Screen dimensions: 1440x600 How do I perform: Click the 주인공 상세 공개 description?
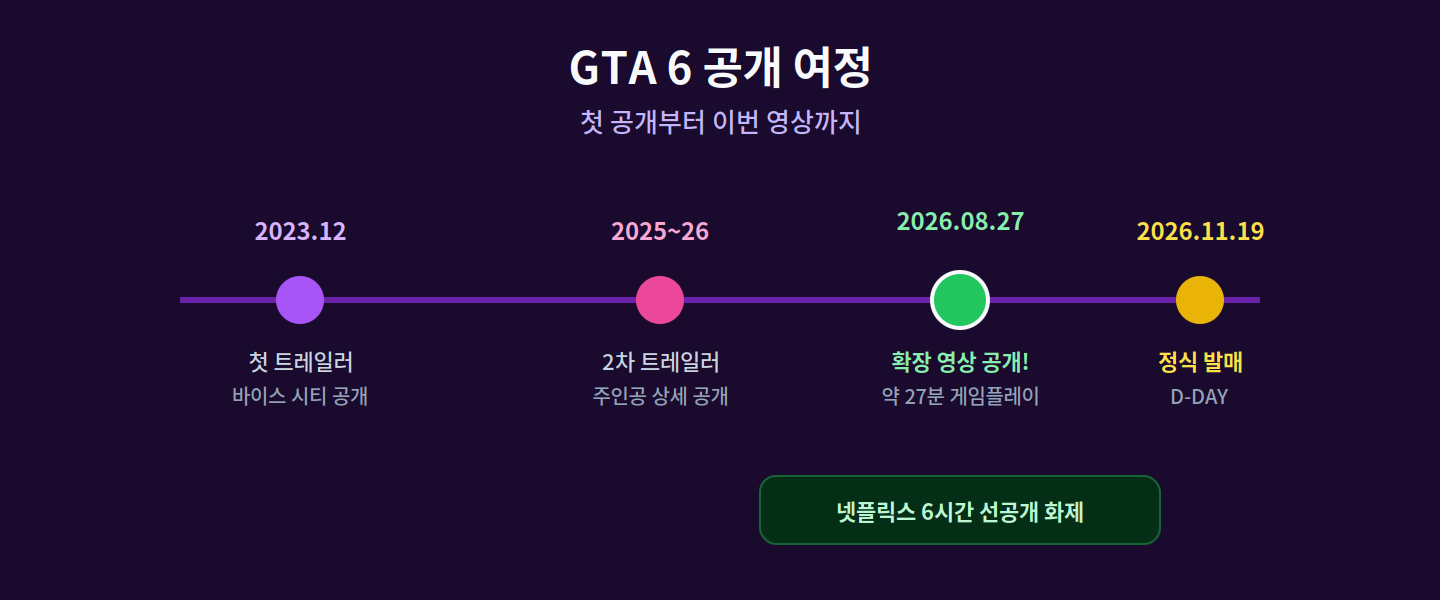(660, 396)
